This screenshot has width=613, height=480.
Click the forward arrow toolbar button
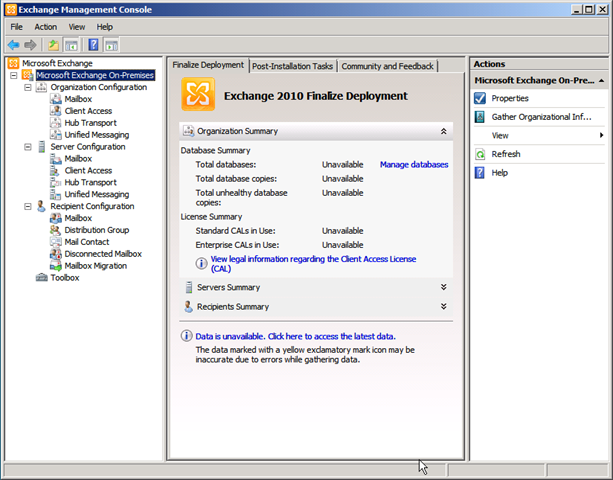[30, 45]
